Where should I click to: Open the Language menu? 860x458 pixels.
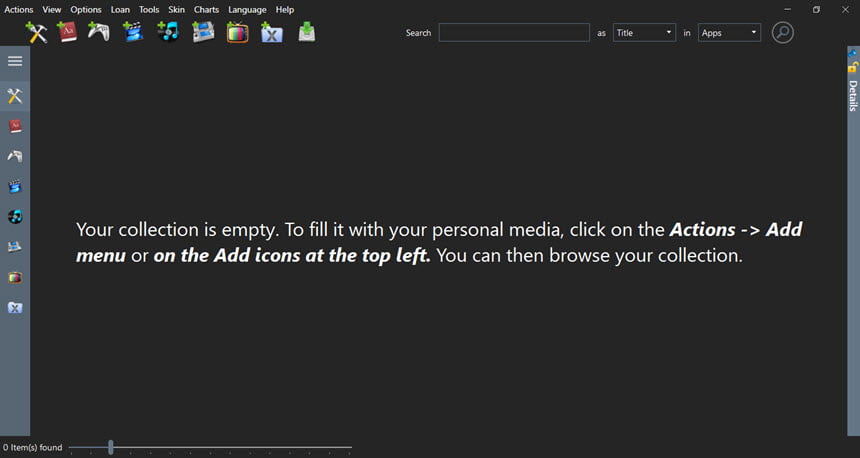tap(247, 9)
